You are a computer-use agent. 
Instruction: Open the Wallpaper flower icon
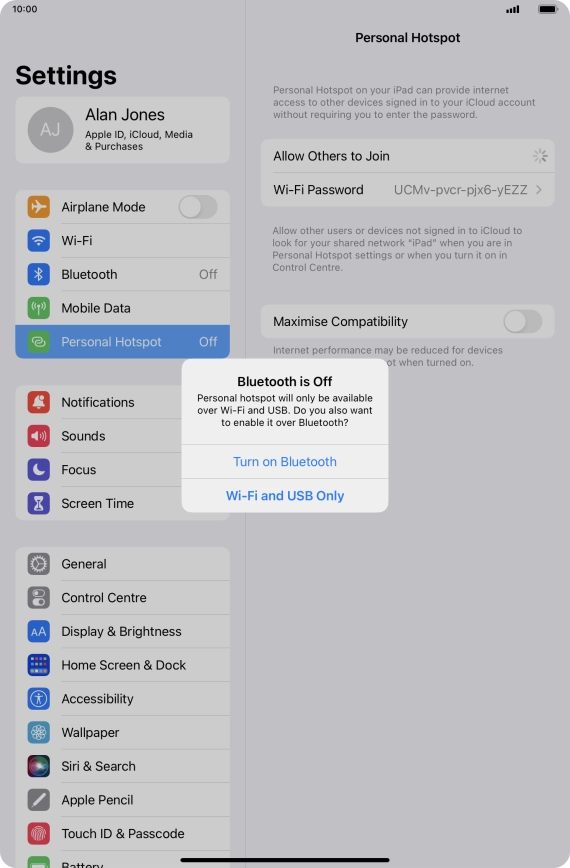[39, 732]
